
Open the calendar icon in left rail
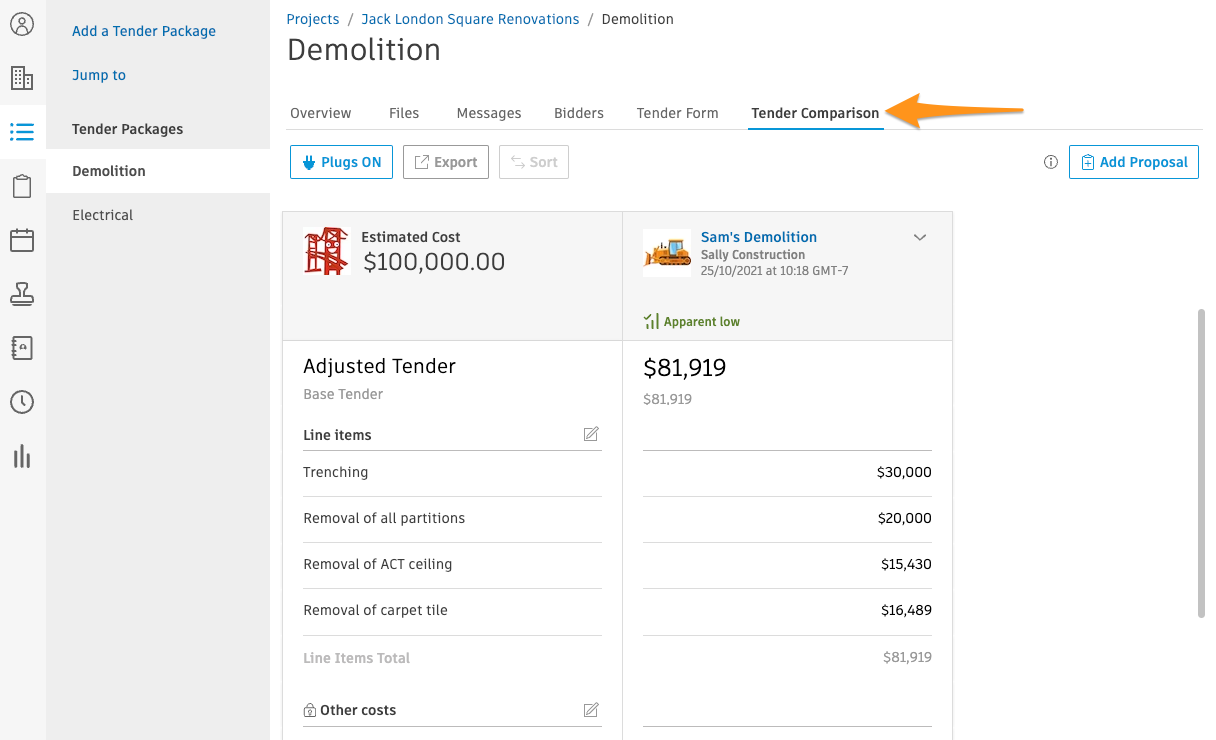tap(22, 240)
